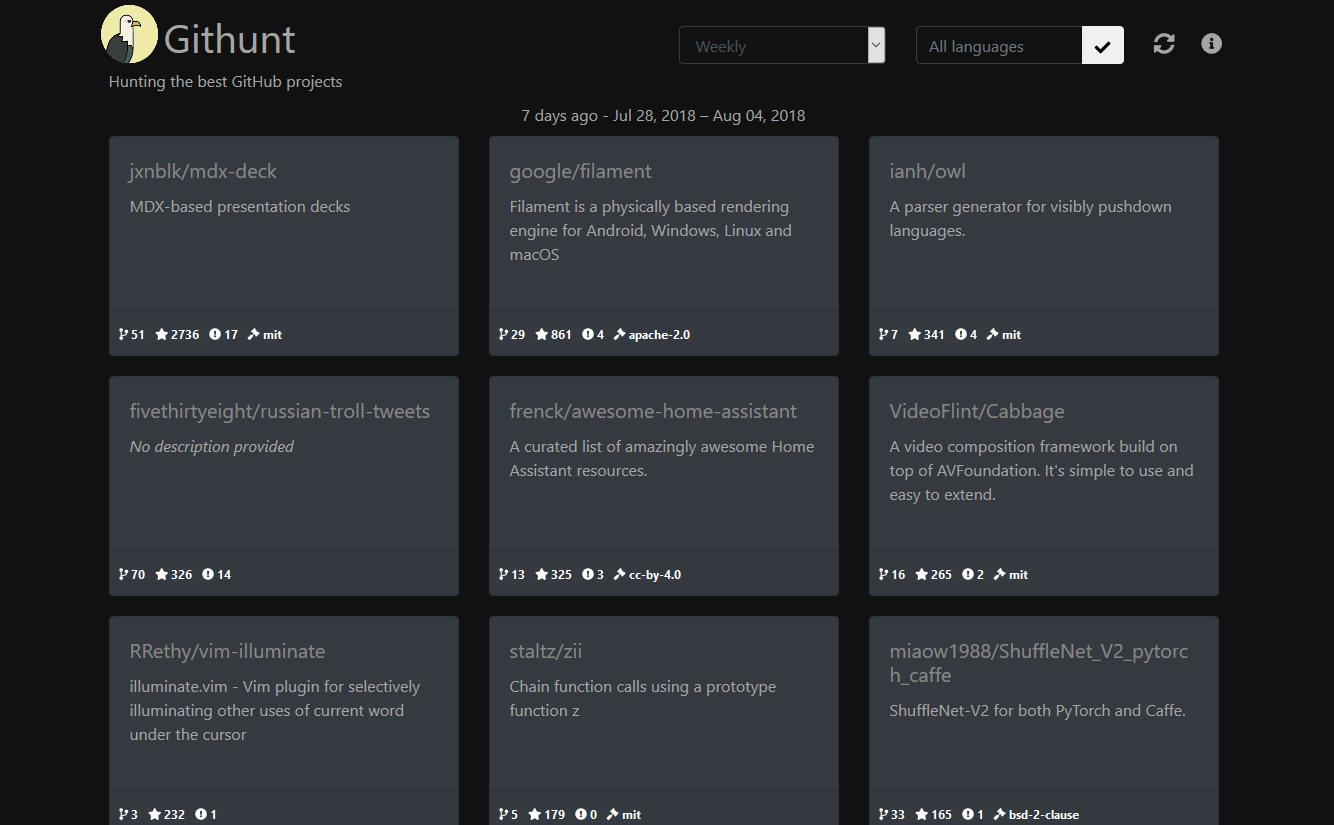Image resolution: width=1334 pixels, height=825 pixels.
Task: Click the 'No description provided' text
Action: (211, 447)
